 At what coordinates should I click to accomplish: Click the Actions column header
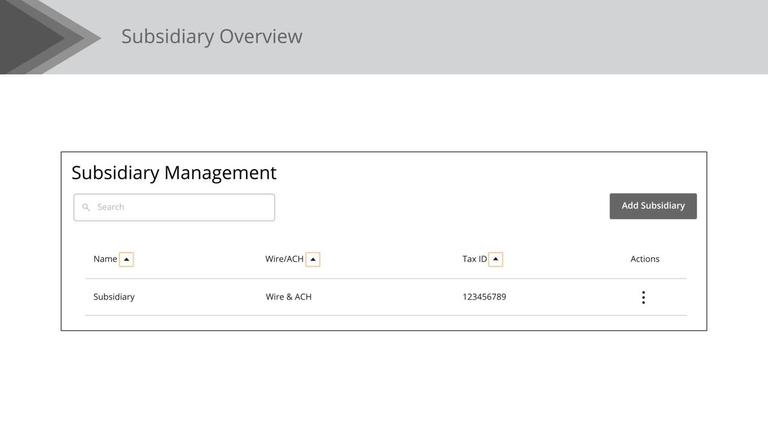tap(645, 259)
